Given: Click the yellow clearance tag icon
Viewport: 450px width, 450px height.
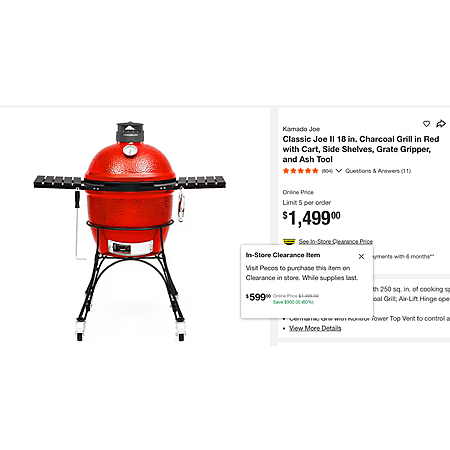Looking at the screenshot, I should (x=289, y=241).
